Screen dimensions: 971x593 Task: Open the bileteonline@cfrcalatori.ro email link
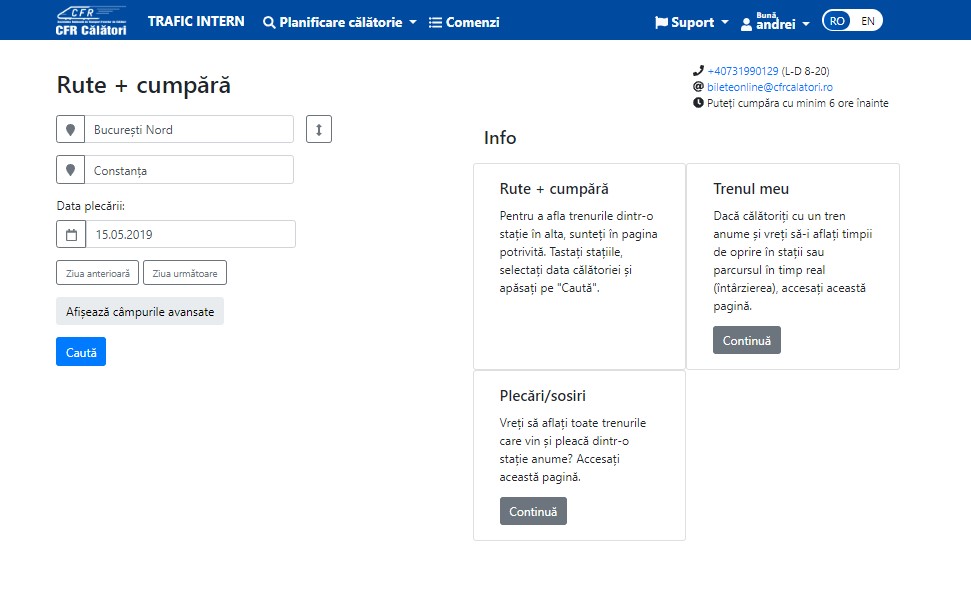(770, 87)
